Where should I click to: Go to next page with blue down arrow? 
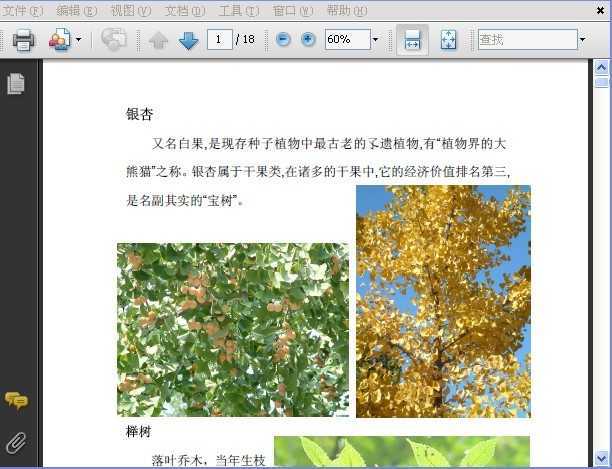pyautogui.click(x=189, y=41)
